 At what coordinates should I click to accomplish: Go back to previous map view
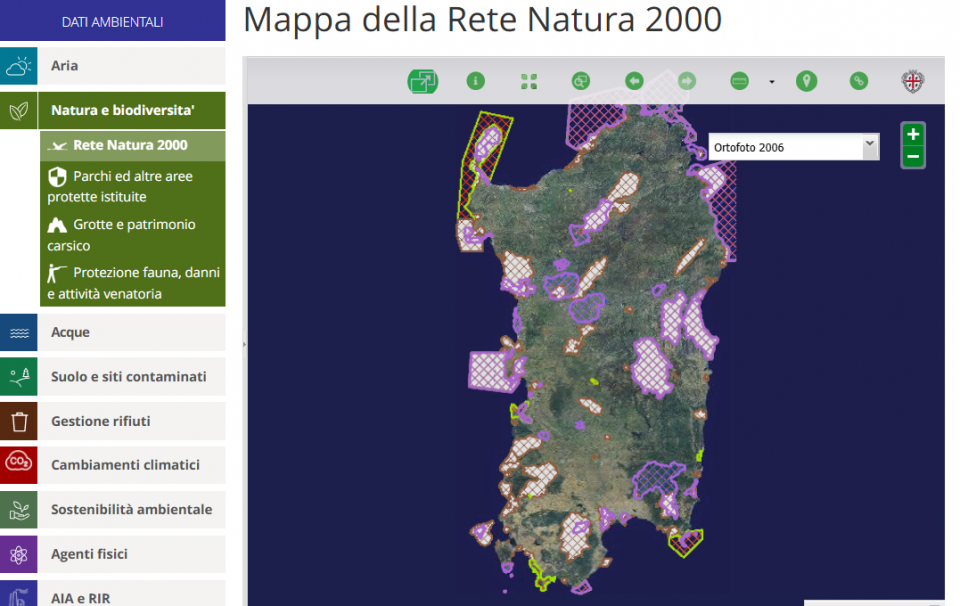pos(634,82)
